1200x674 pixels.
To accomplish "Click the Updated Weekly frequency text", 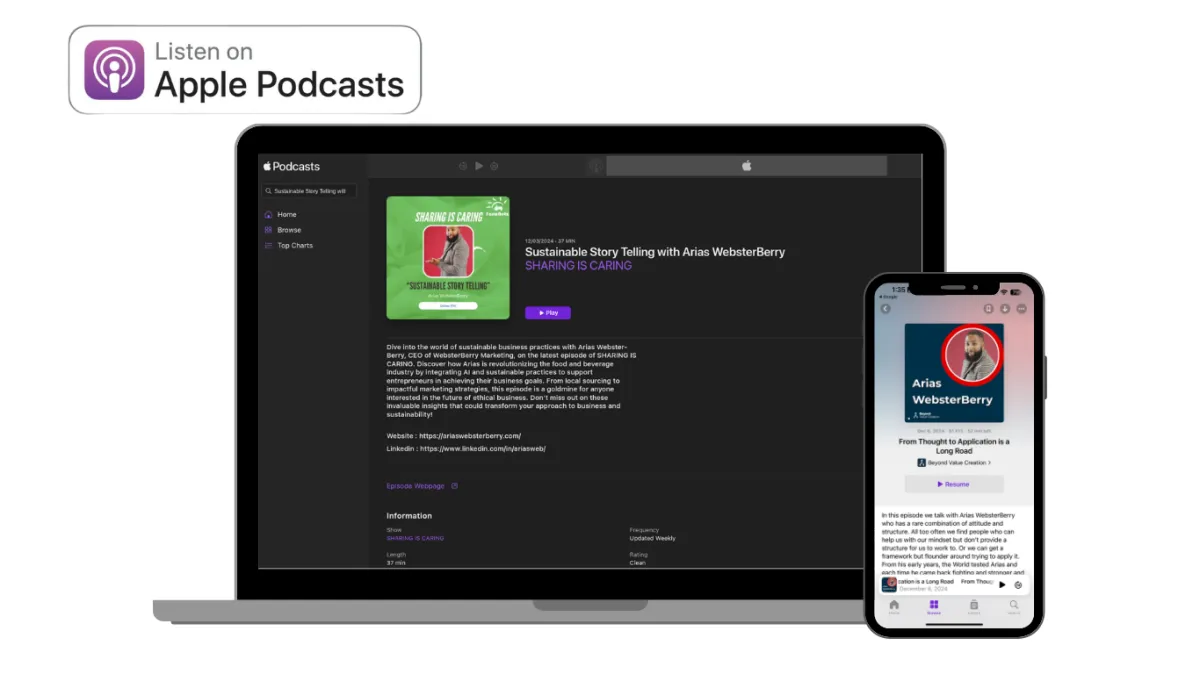I will (652, 538).
